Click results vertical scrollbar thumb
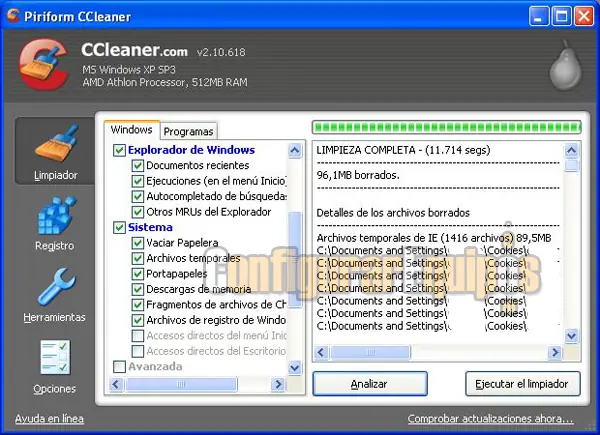Screen dimensions: 600x435 (571, 166)
